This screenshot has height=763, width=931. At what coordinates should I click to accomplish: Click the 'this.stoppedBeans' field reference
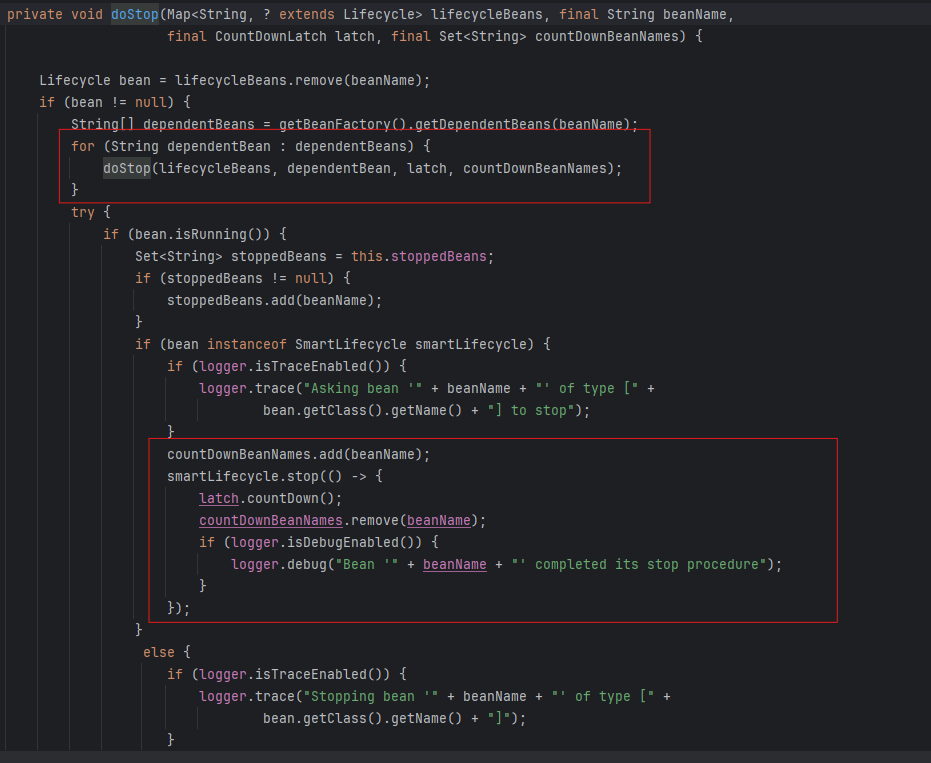[419, 257]
